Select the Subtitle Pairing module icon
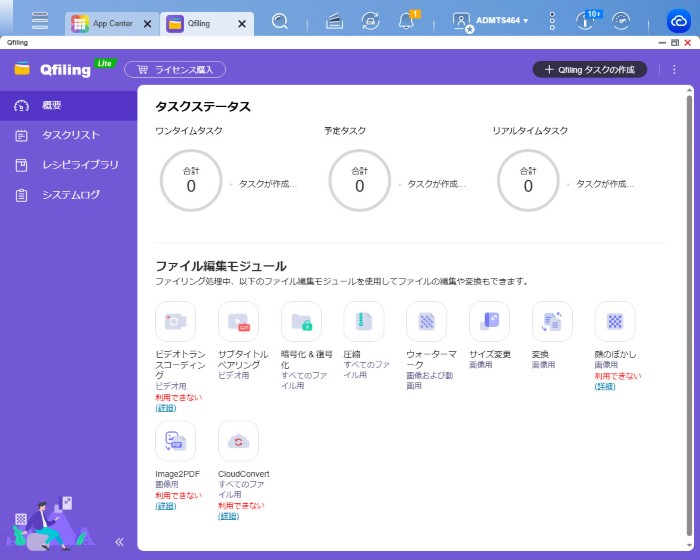 pos(238,322)
